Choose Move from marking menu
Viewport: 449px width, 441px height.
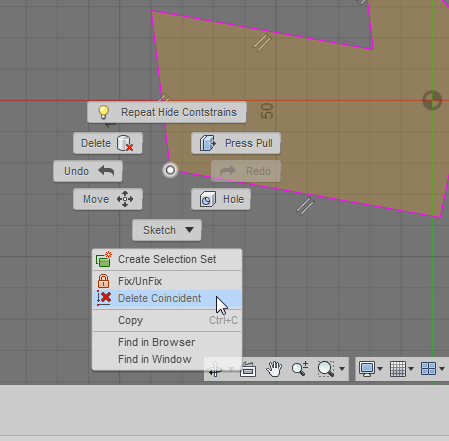point(108,199)
